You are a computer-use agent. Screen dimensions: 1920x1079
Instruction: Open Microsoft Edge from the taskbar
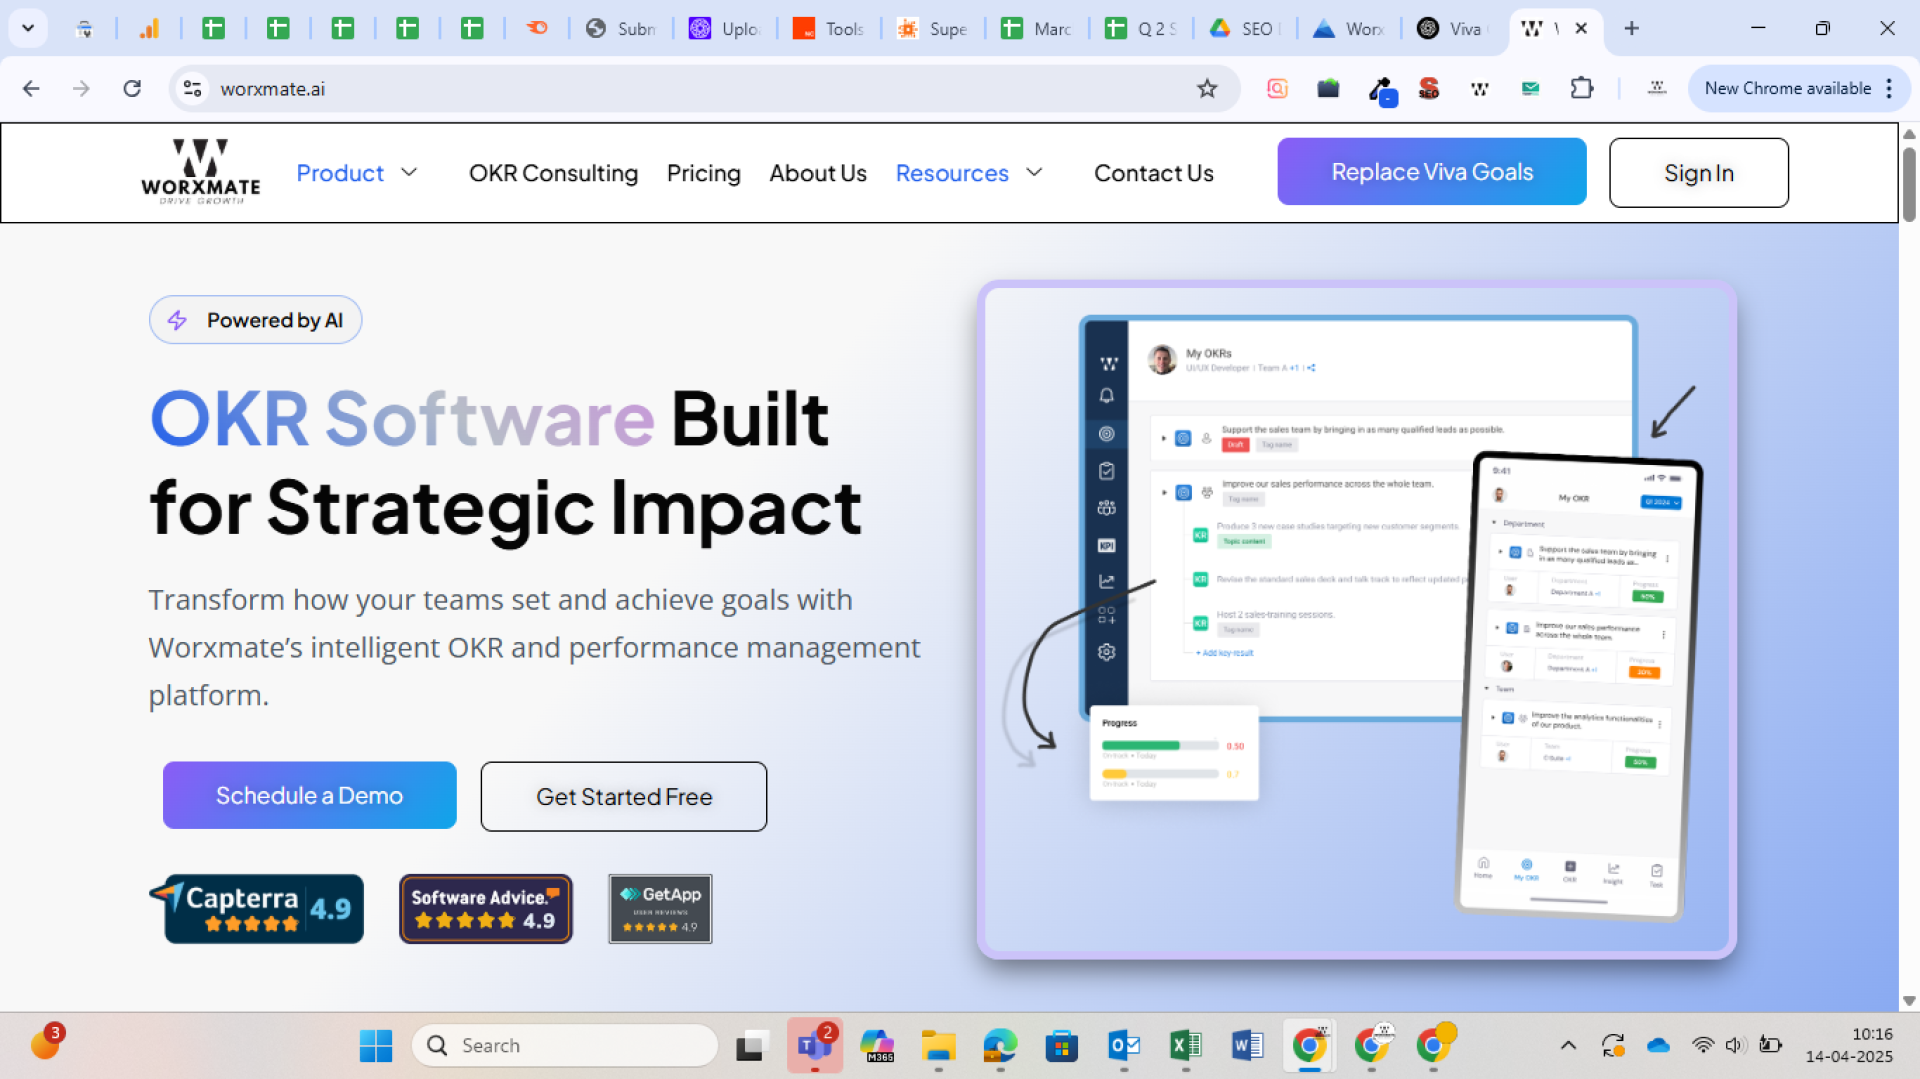click(1000, 1045)
